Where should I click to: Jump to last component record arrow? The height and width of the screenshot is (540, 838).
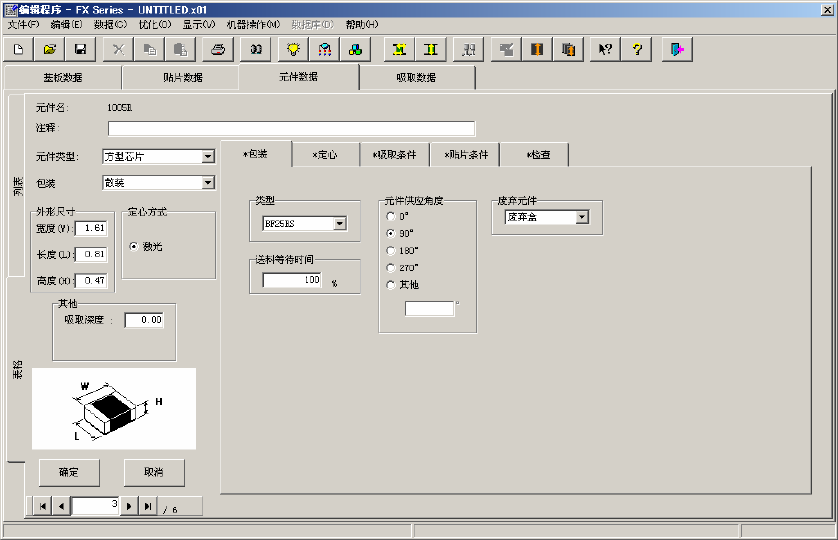pyautogui.click(x=148, y=506)
